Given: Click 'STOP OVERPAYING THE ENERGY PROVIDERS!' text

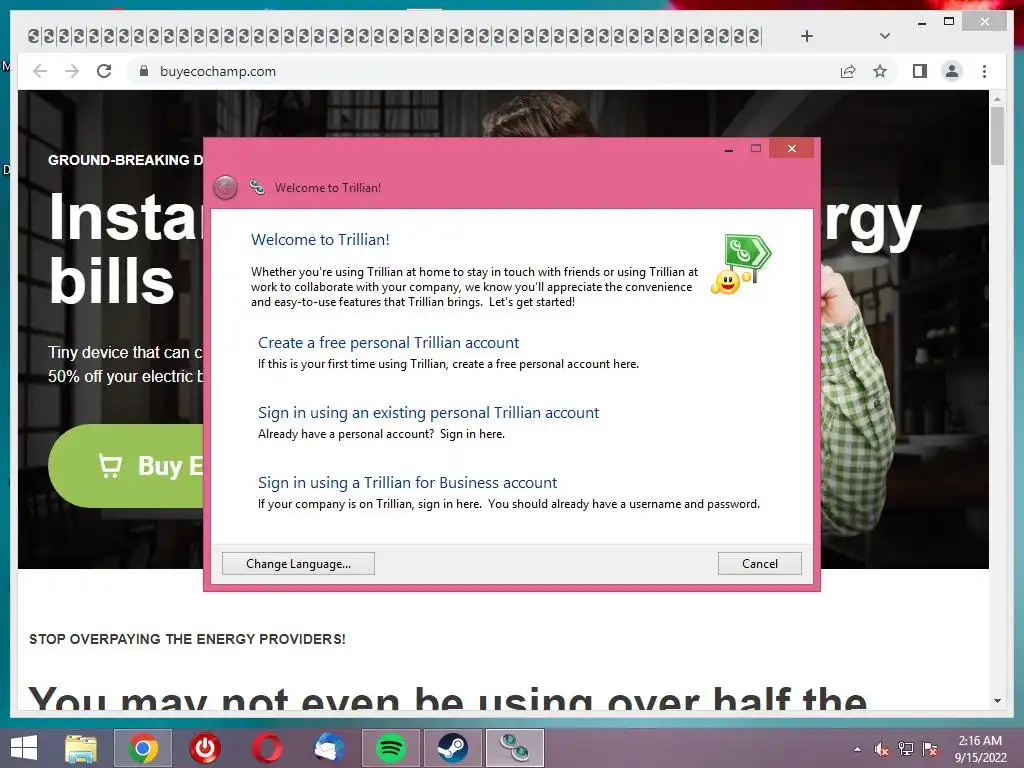Looking at the screenshot, I should [187, 639].
